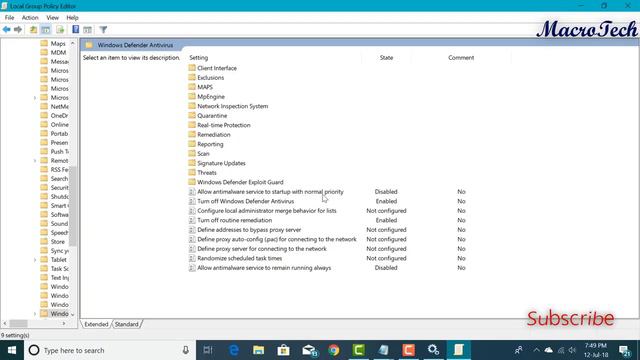This screenshot has height=360, width=640.
Task: Select the Scan folder icon
Action: click(x=192, y=153)
